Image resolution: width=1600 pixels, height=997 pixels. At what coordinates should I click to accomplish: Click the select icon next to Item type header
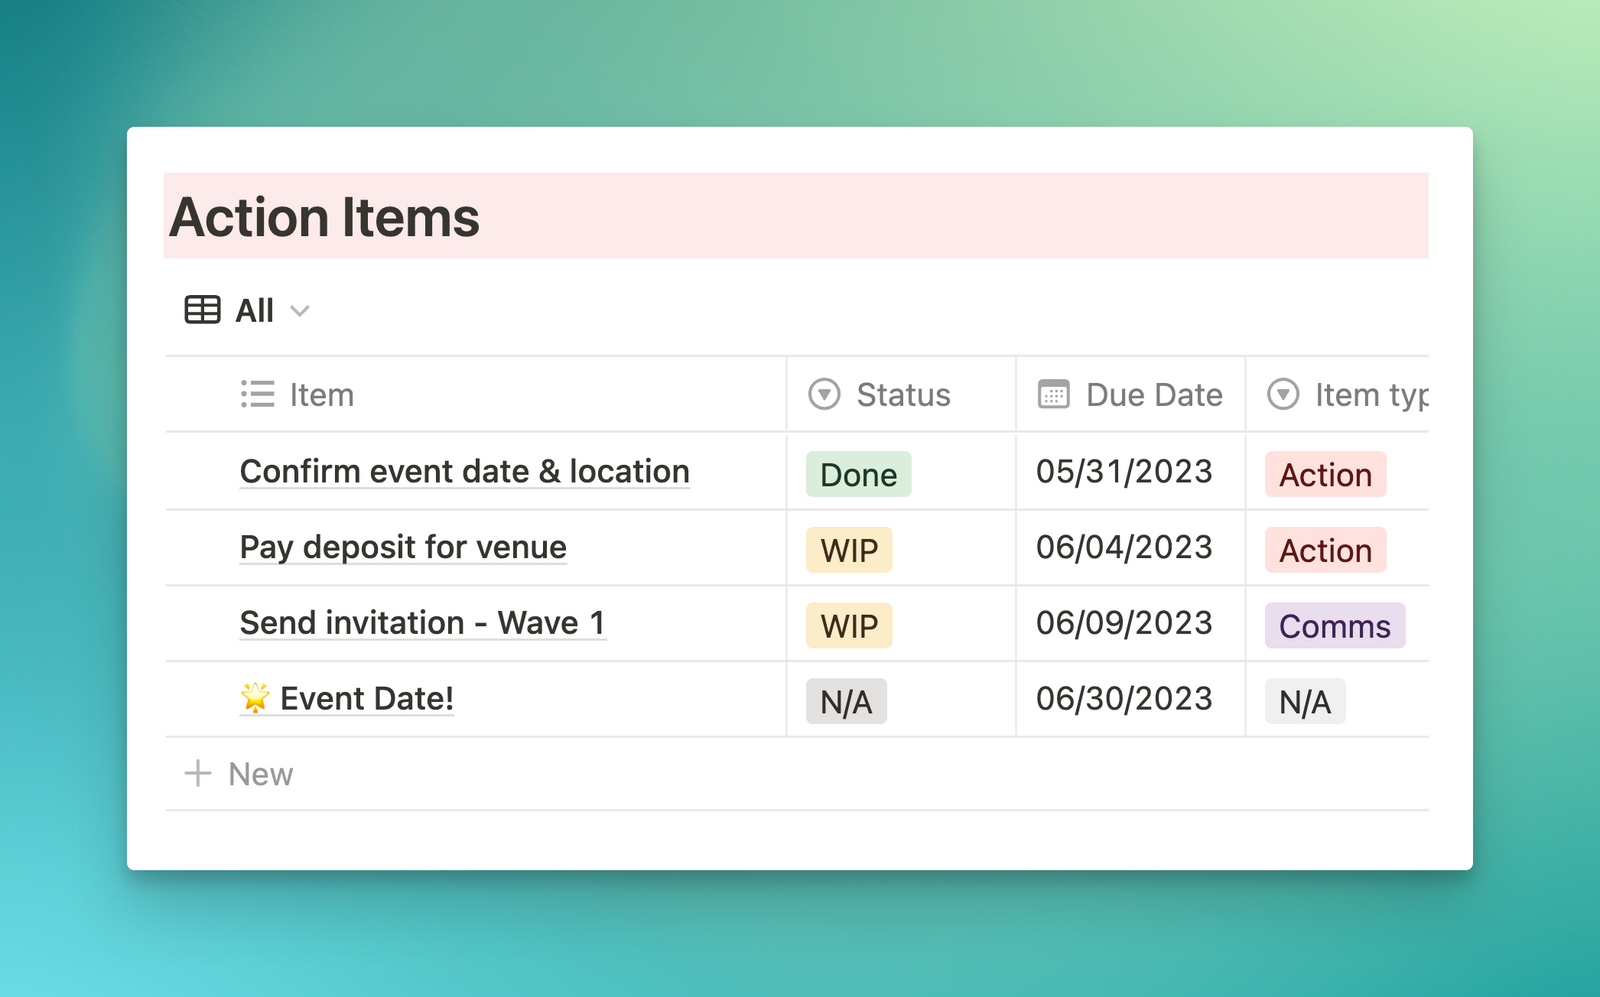1284,394
